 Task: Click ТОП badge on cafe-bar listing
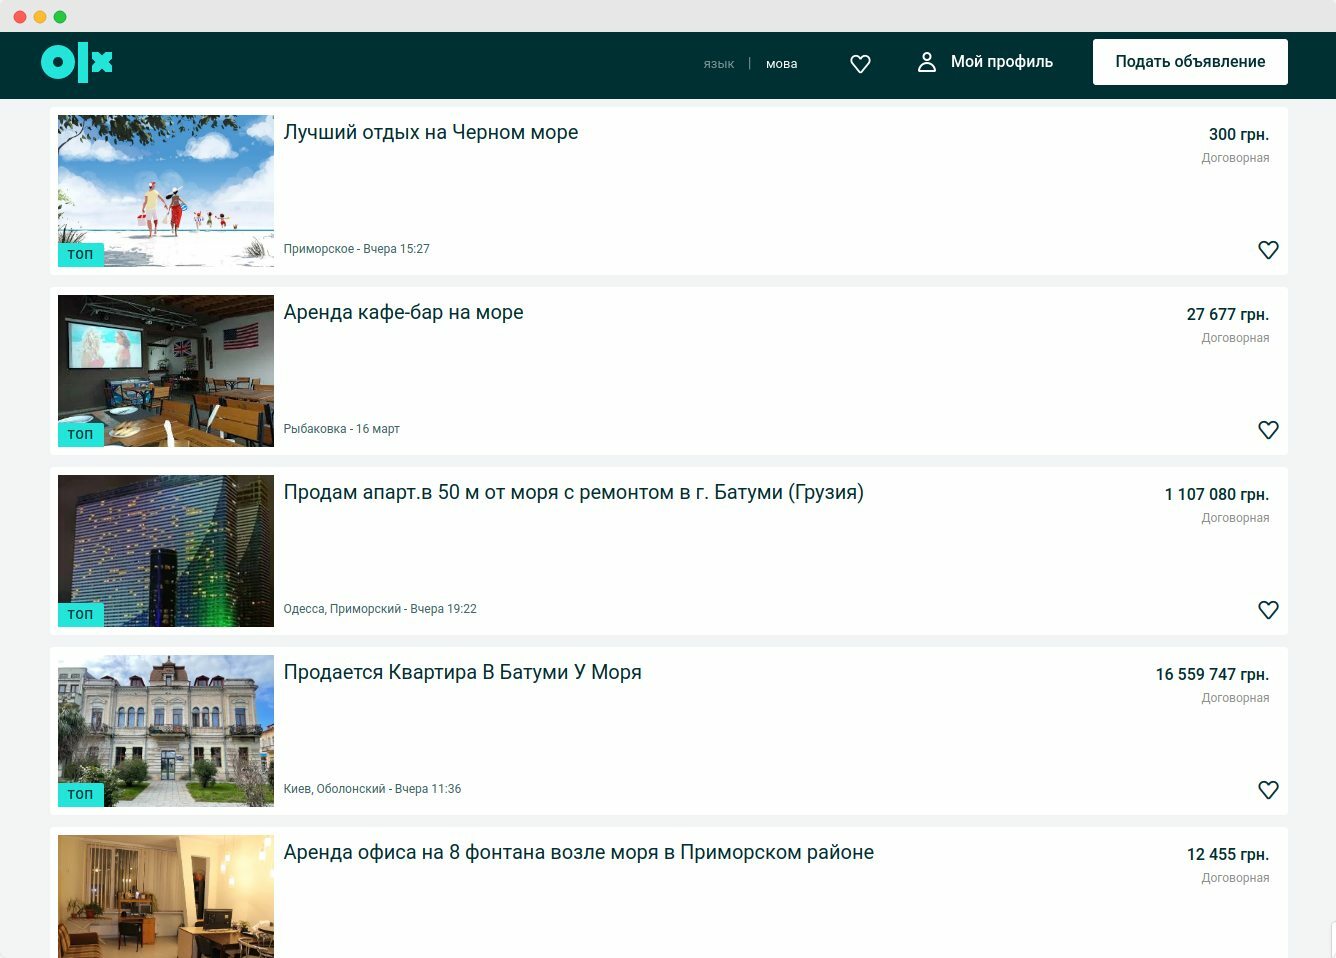pyautogui.click(x=81, y=434)
